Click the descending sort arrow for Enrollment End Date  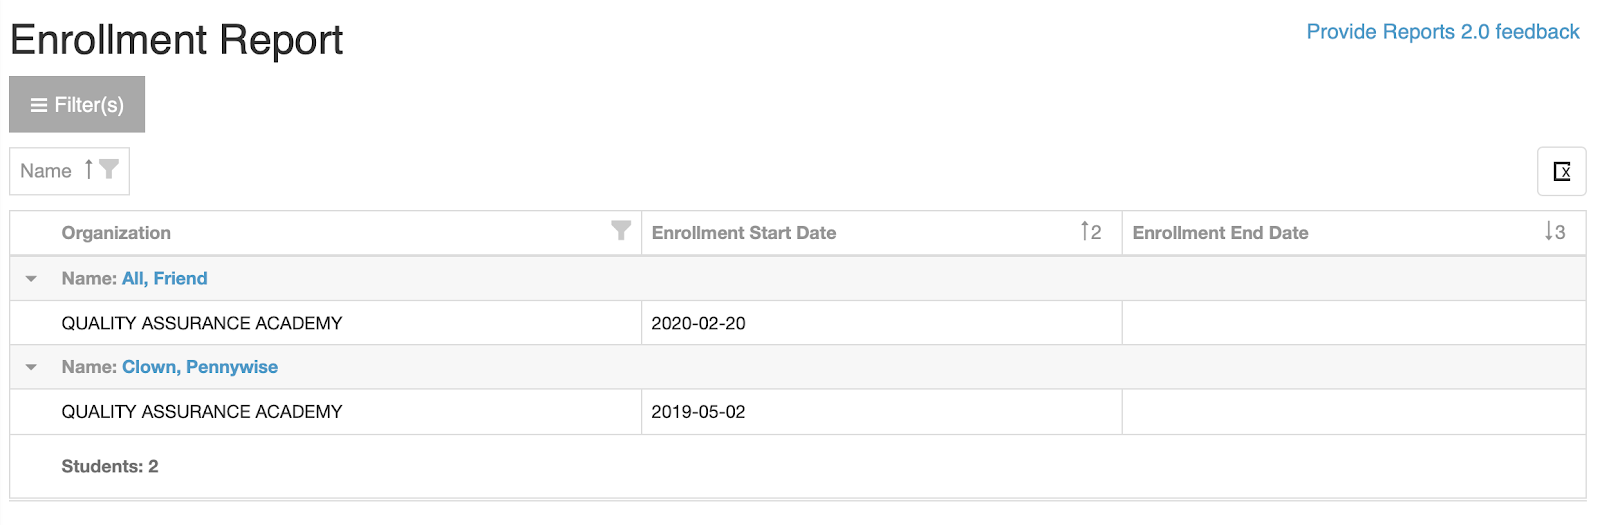pos(1549,231)
